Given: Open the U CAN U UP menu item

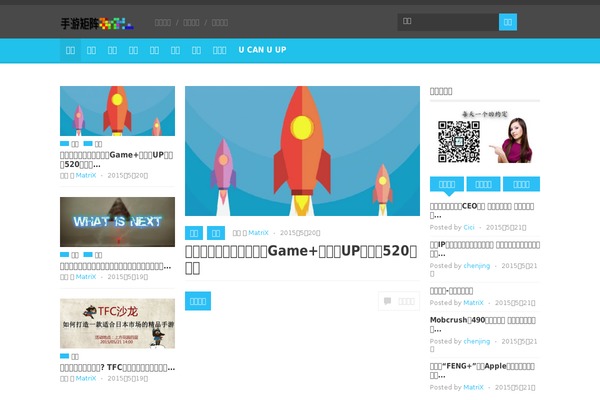Looking at the screenshot, I should coord(262,50).
